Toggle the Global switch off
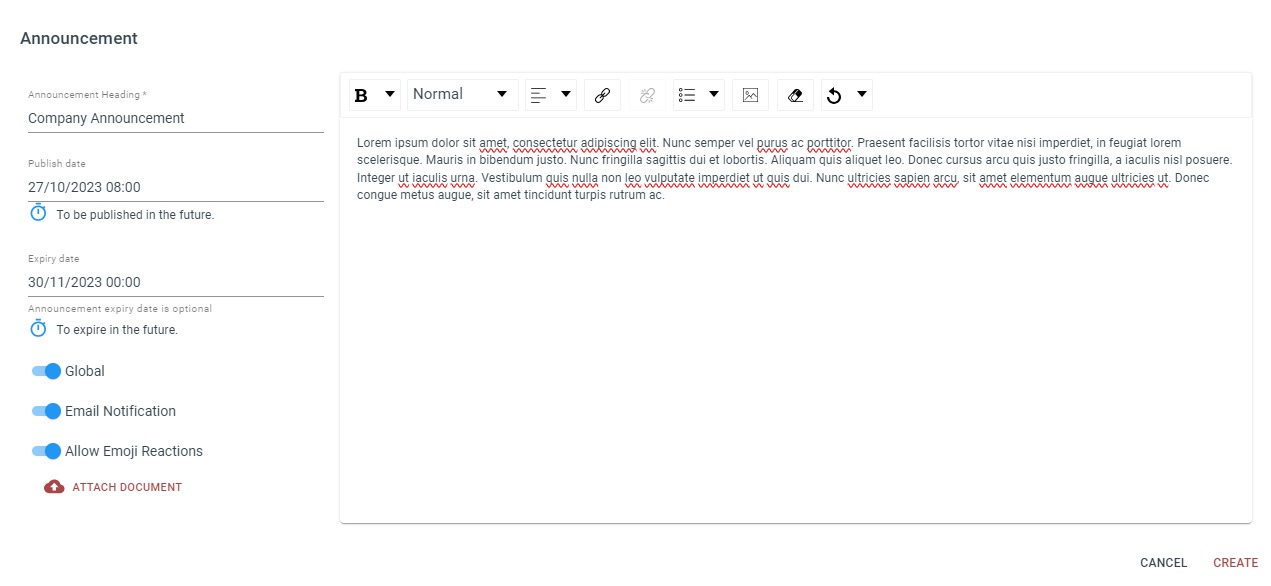 46,371
